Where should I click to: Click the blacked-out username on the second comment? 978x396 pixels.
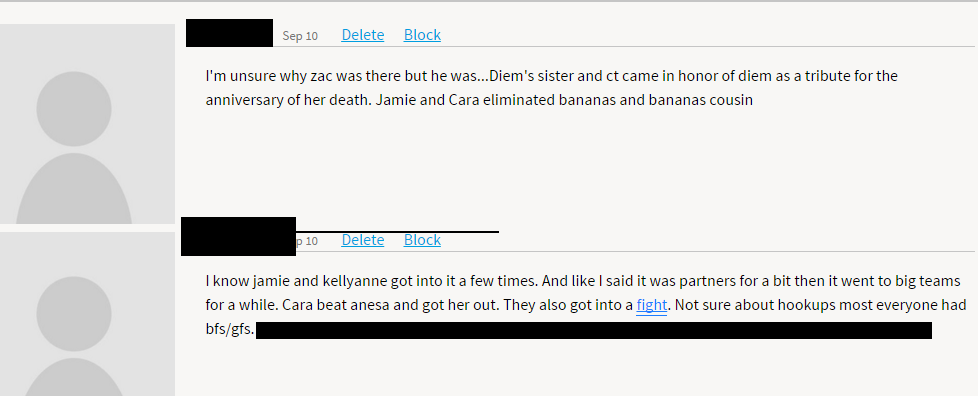(238, 236)
